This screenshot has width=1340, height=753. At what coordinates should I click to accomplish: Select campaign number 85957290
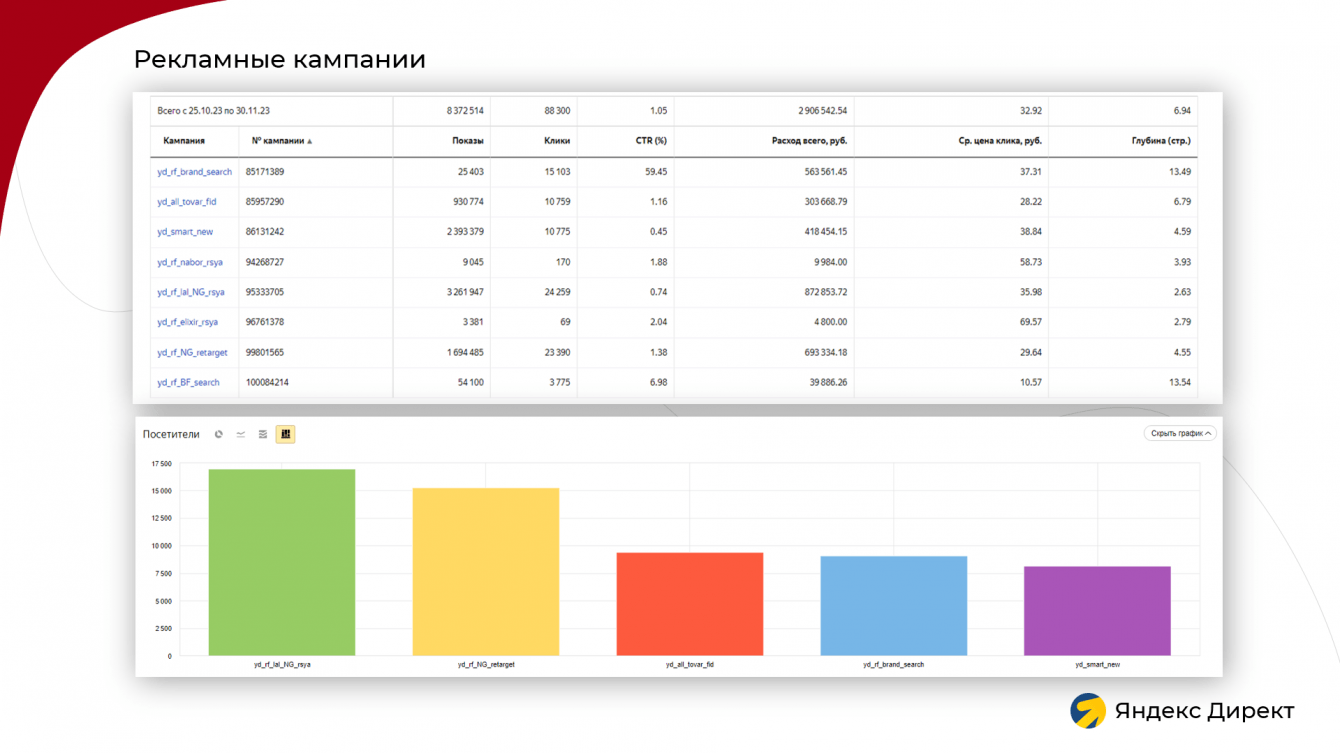pyautogui.click(x=265, y=202)
